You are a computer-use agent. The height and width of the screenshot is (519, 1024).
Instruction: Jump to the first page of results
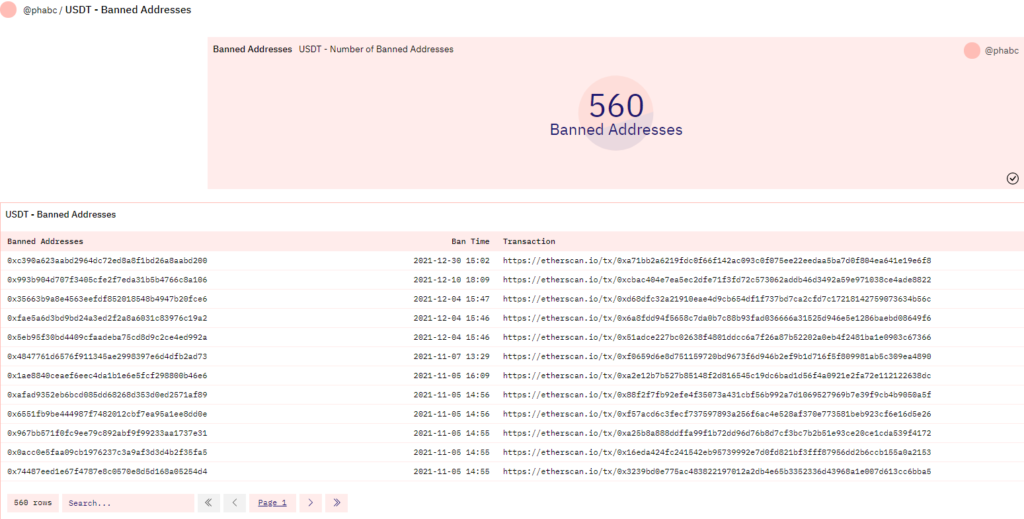[209, 503]
